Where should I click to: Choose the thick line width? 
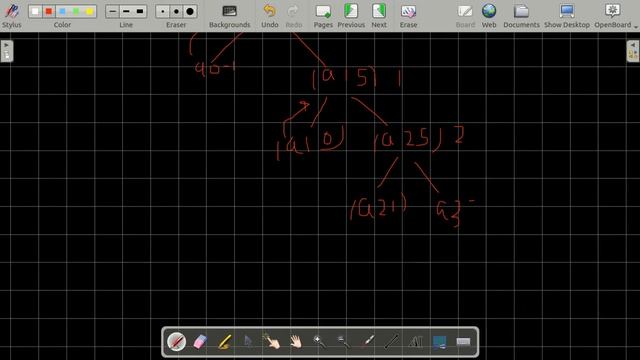(x=140, y=11)
